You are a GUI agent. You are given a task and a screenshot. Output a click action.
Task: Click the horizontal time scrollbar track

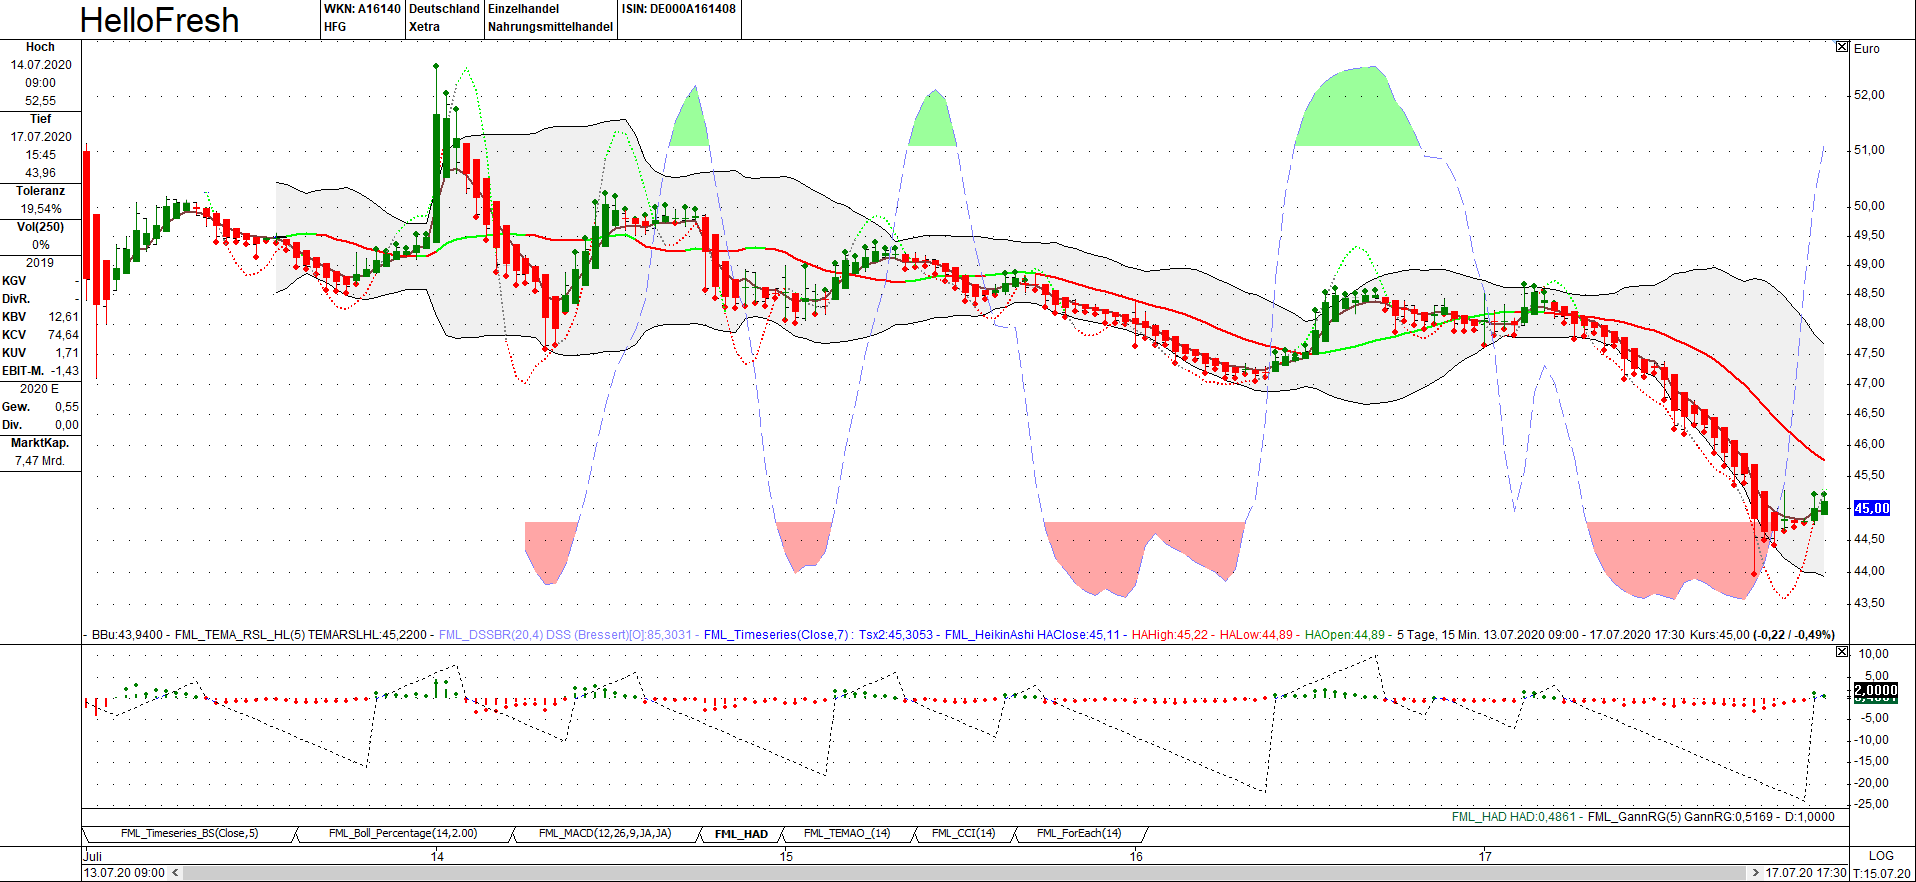(x=965, y=873)
